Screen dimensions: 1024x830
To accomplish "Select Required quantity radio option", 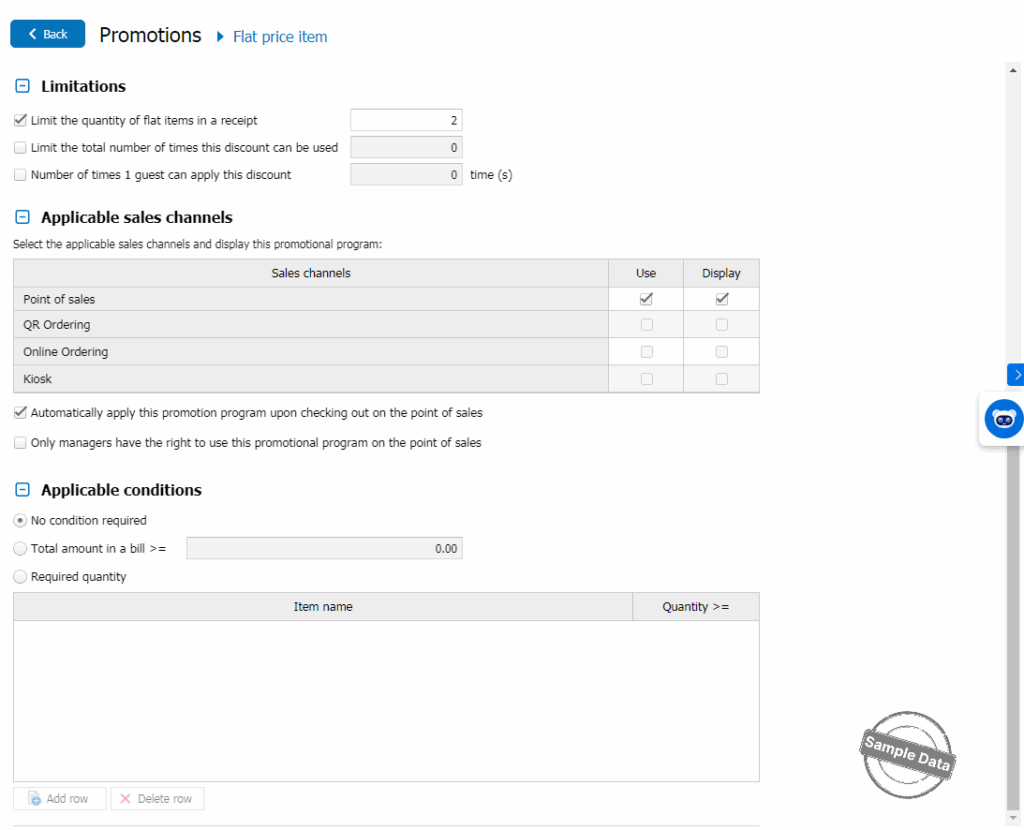I will click(20, 576).
